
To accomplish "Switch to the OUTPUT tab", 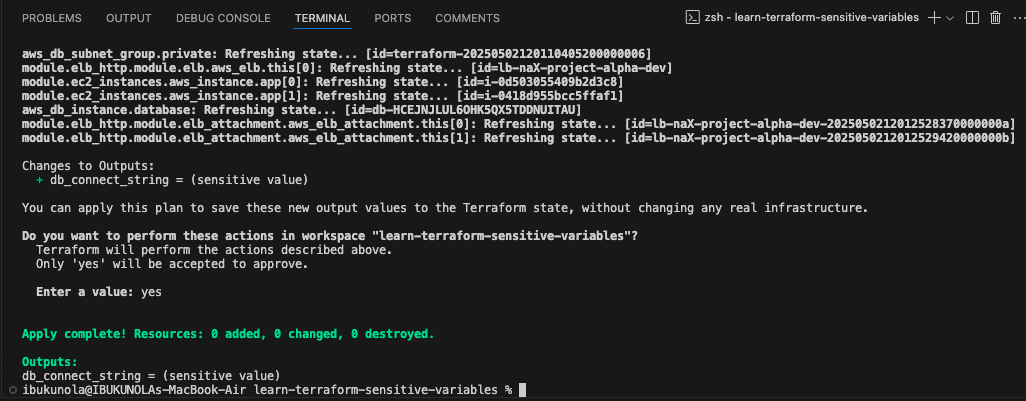I will [129, 18].
